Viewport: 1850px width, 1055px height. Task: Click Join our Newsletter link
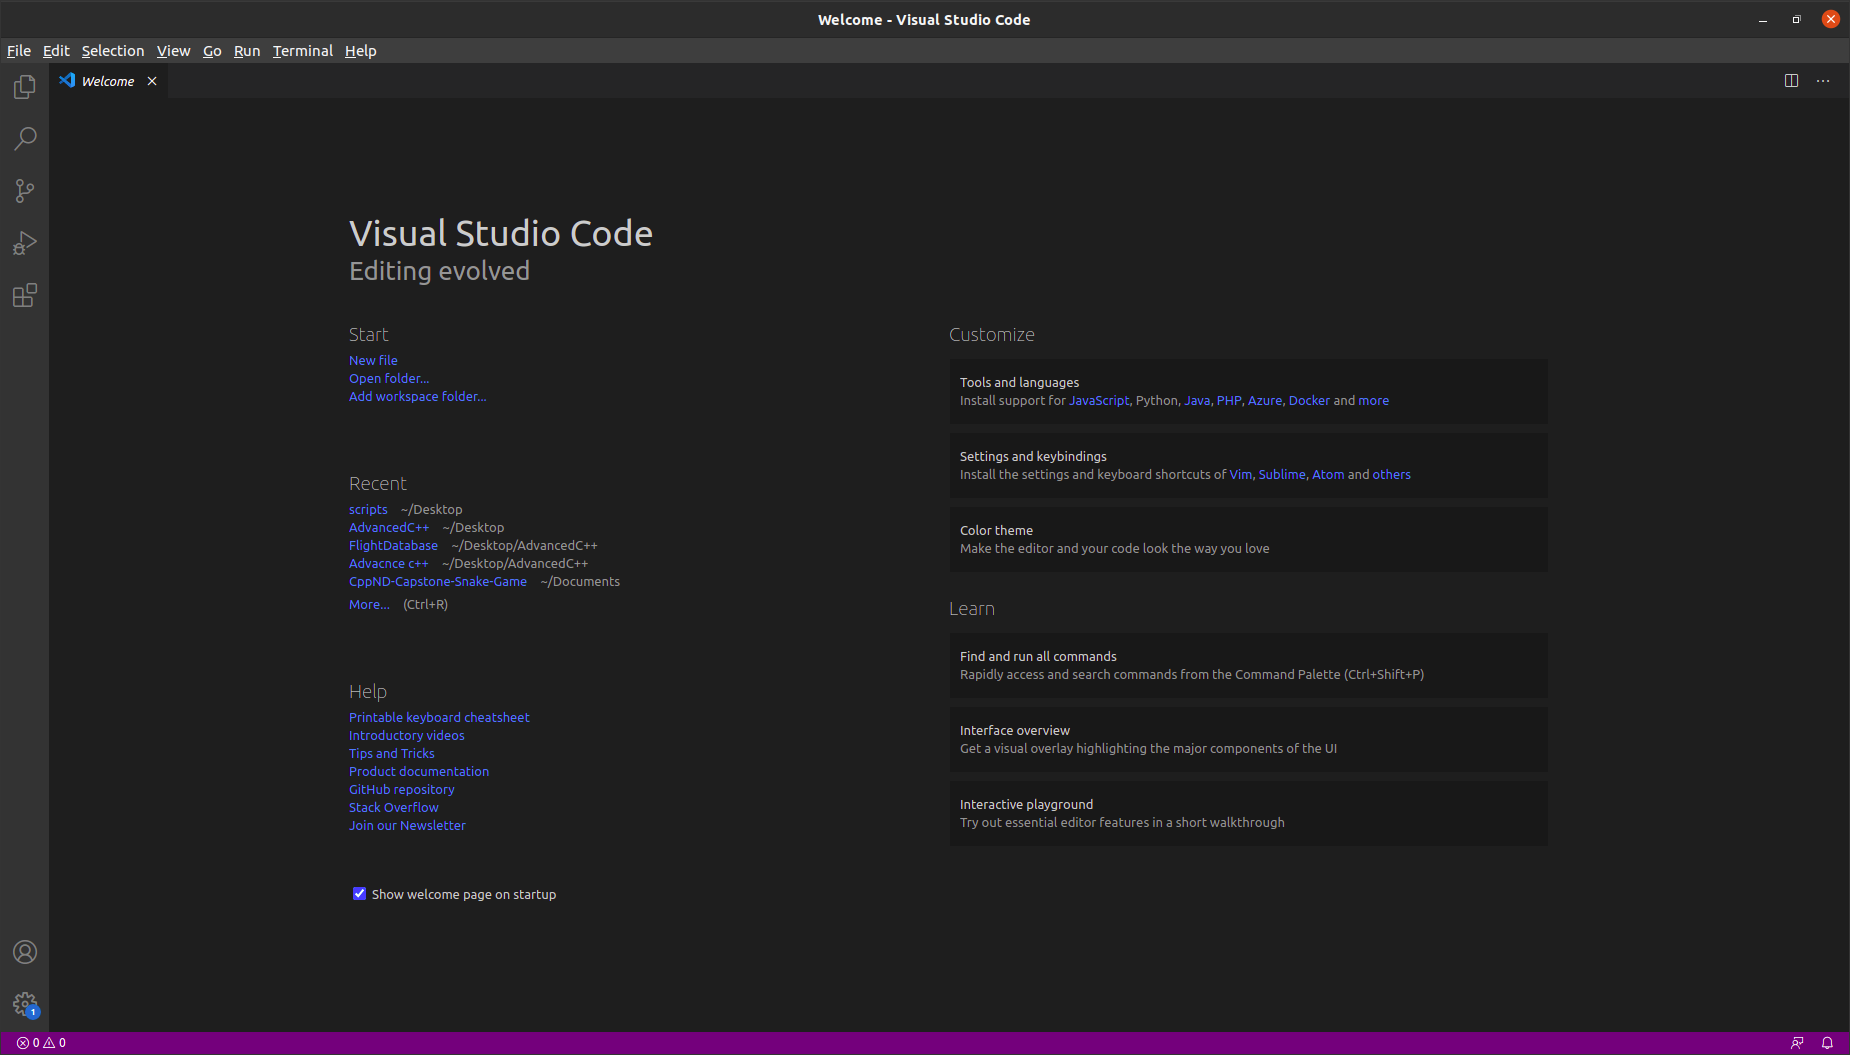tap(407, 825)
